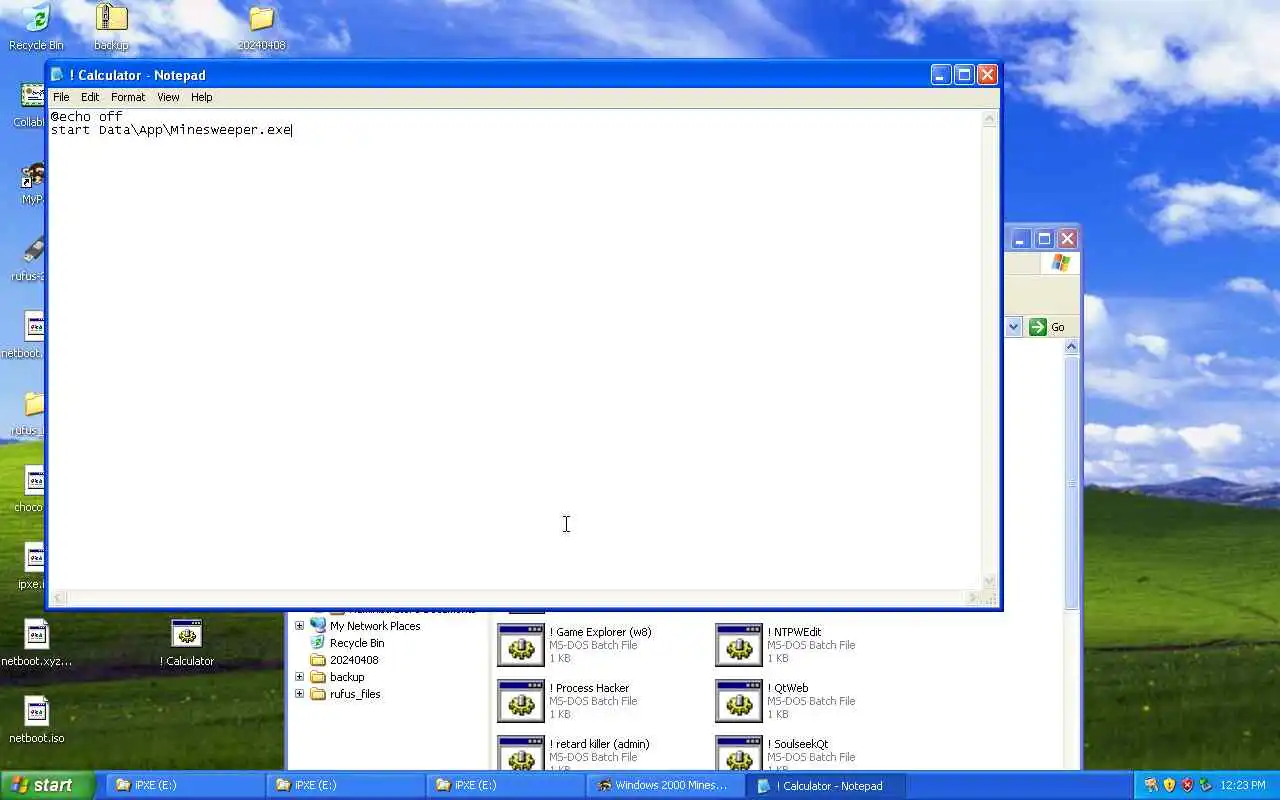
Task: Click the Explorer window's scrollbar up arrow
Action: 1071,346
